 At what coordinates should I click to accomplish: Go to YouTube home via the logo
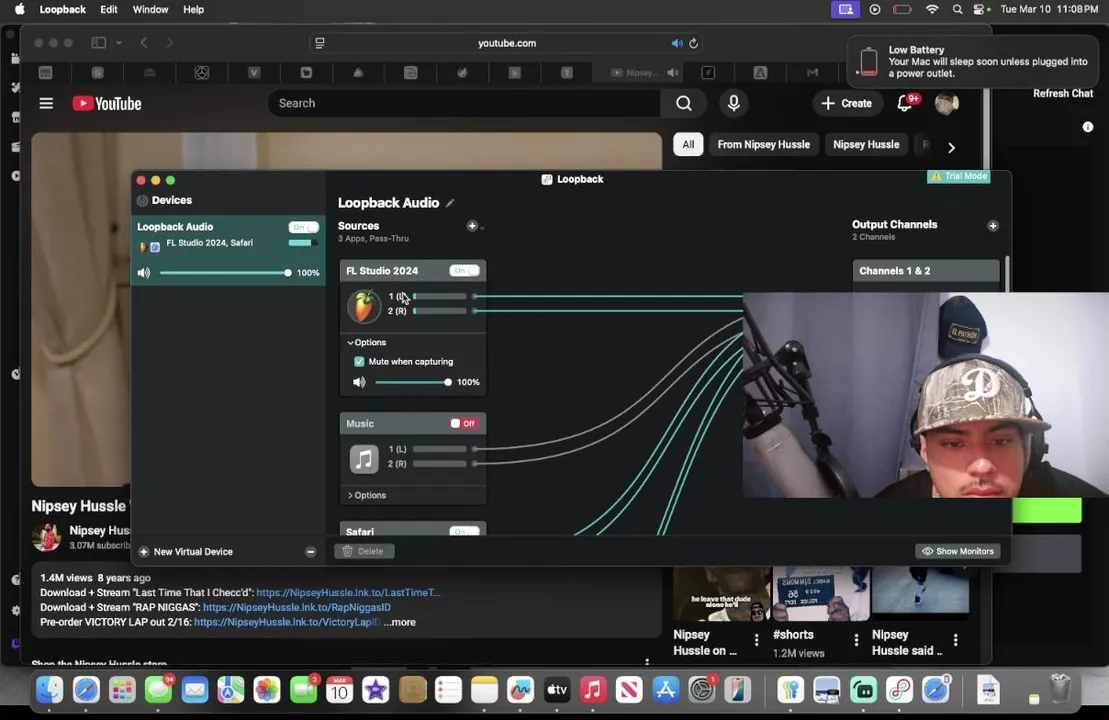[x=107, y=103]
